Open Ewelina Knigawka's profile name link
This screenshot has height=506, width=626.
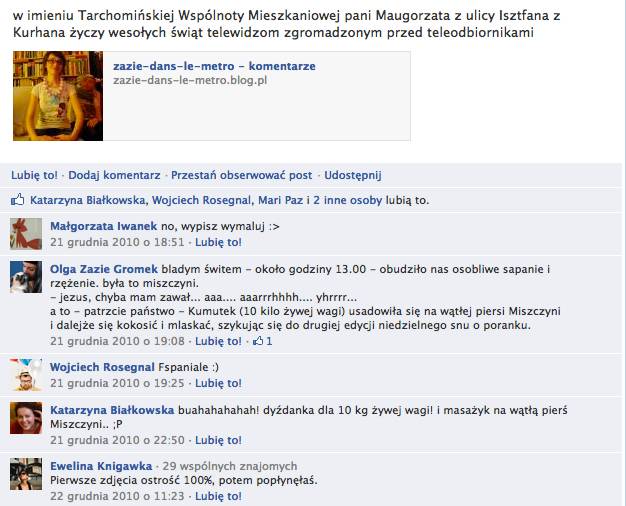[x=101, y=466]
